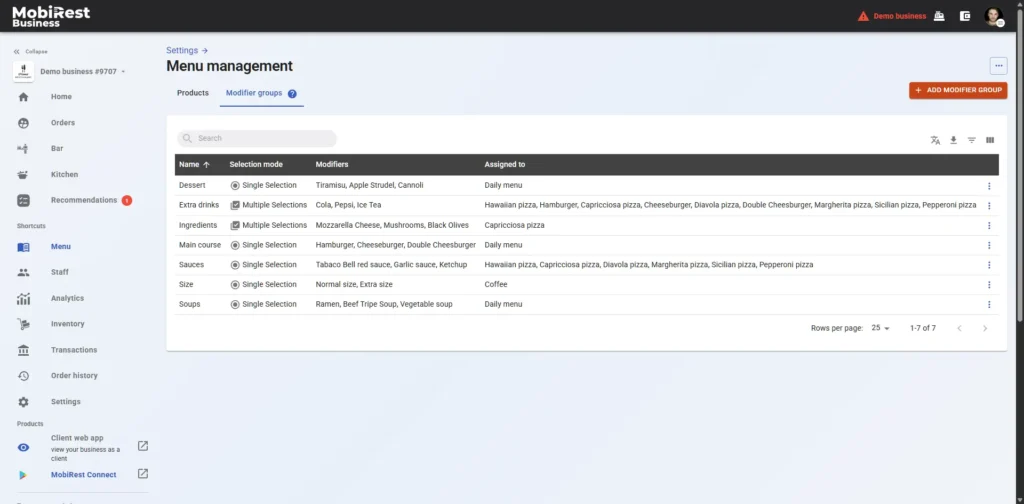
Task: Click the help icon beside Modifier groups
Action: [292, 93]
